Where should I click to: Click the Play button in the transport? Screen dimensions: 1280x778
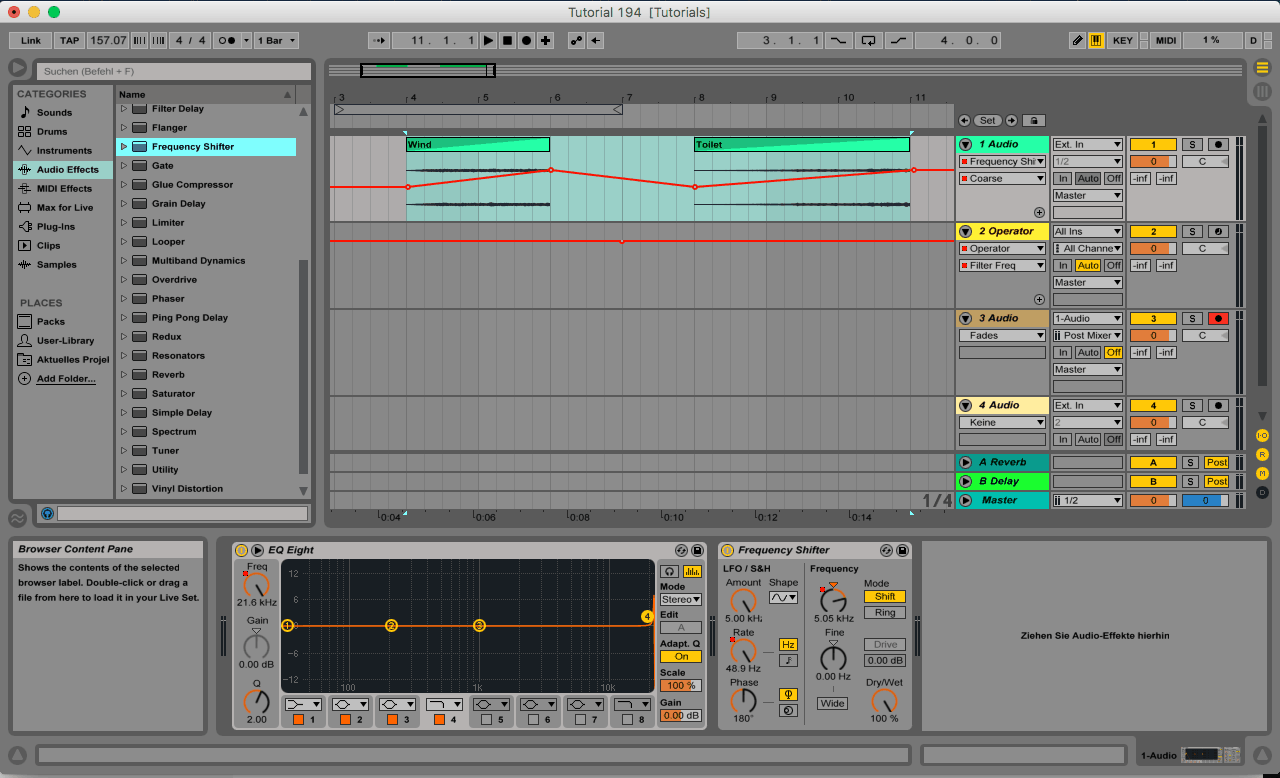(488, 41)
